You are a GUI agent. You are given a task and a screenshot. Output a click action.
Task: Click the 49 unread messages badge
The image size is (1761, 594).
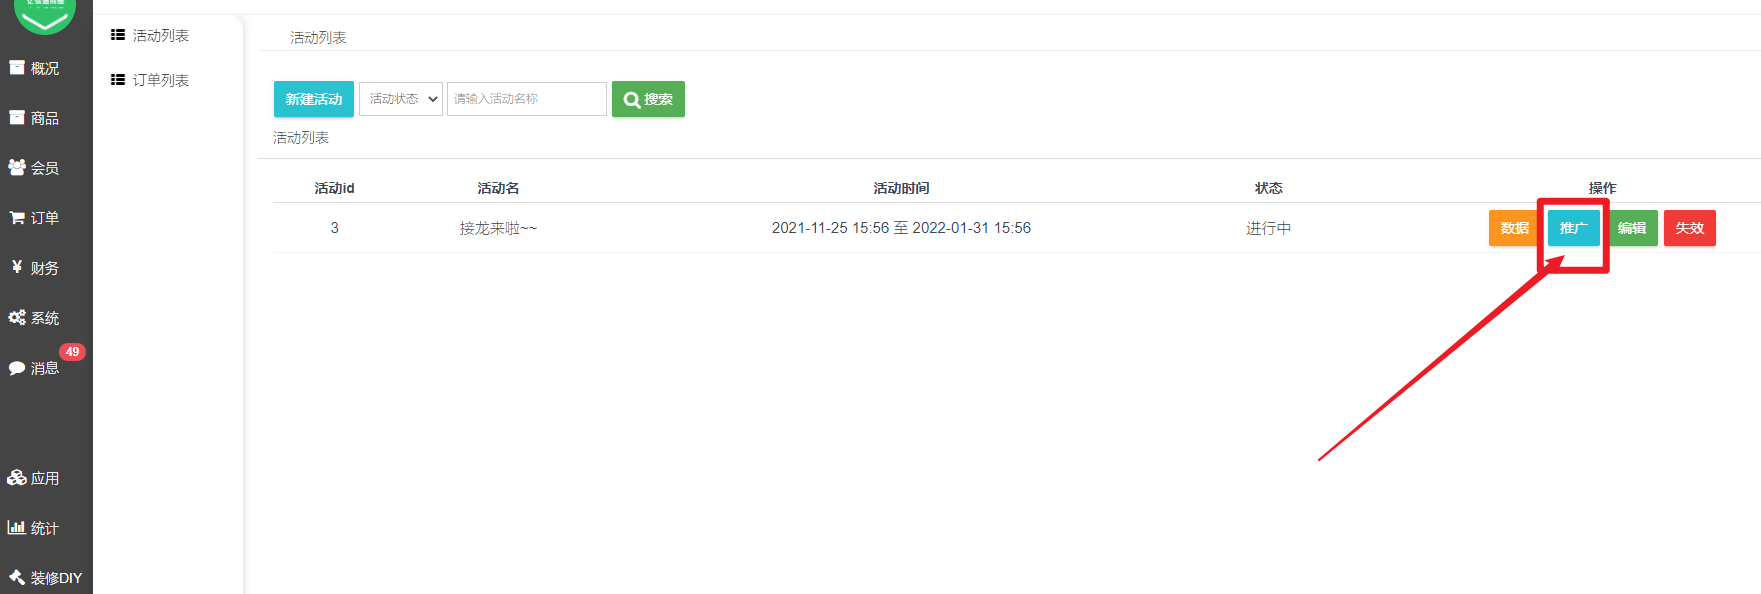coord(72,352)
